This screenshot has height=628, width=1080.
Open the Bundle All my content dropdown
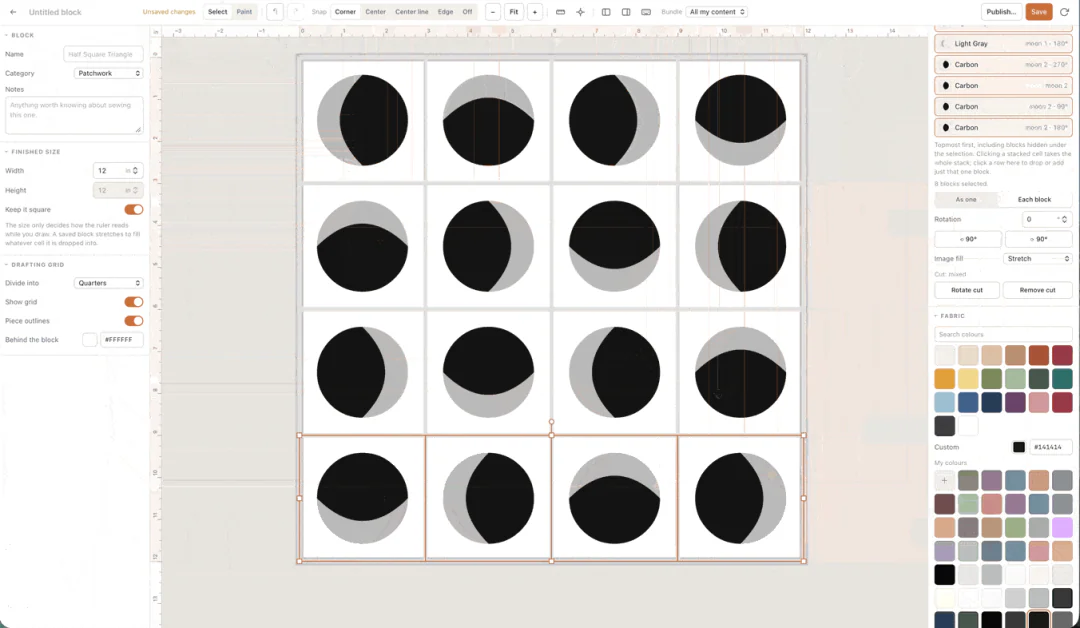pyautogui.click(x=717, y=12)
